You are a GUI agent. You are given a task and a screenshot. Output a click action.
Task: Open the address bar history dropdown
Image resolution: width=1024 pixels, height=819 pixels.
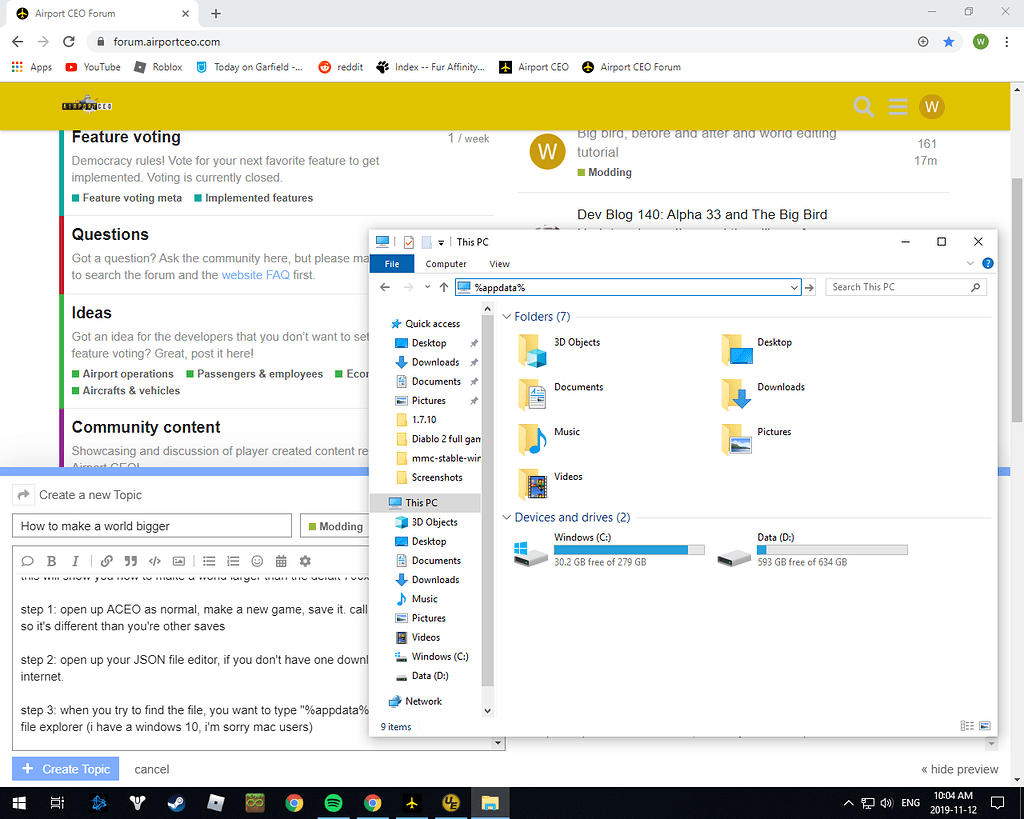pyautogui.click(x=794, y=287)
